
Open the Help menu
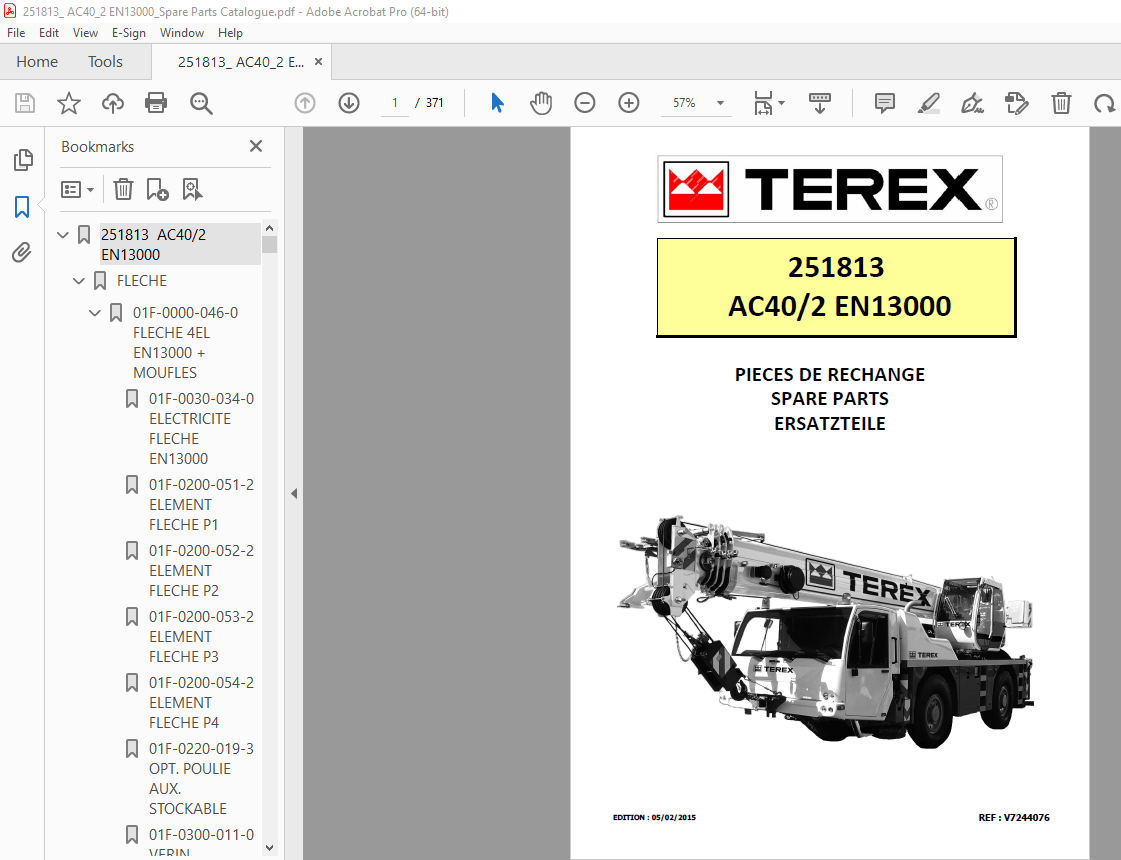click(x=230, y=33)
